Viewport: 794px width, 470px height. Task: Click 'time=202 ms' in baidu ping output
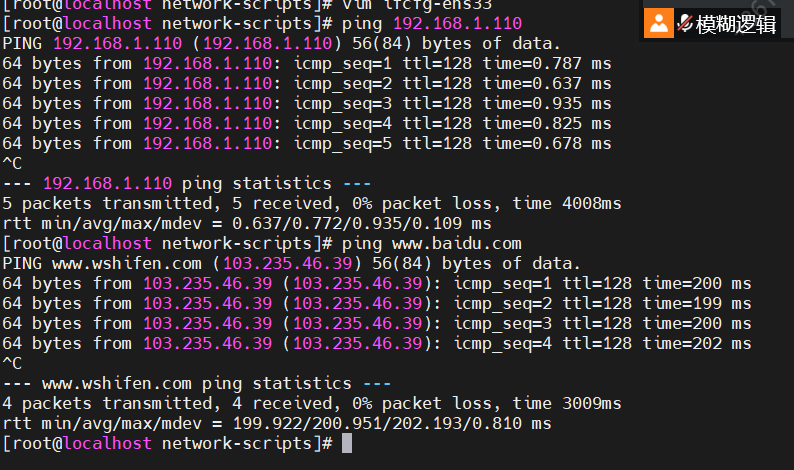(697, 343)
